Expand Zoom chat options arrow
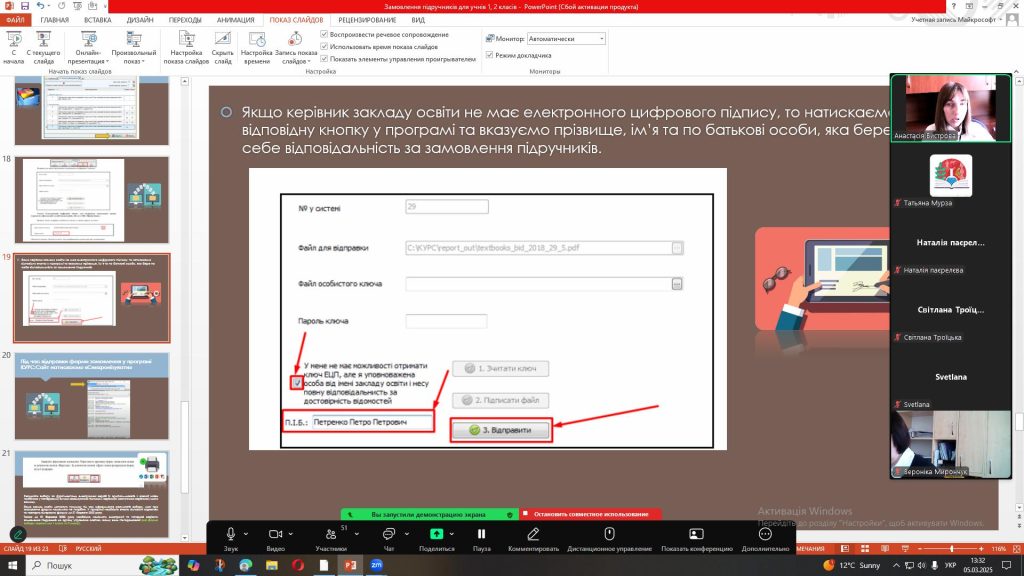This screenshot has width=1024, height=576. 406,534
